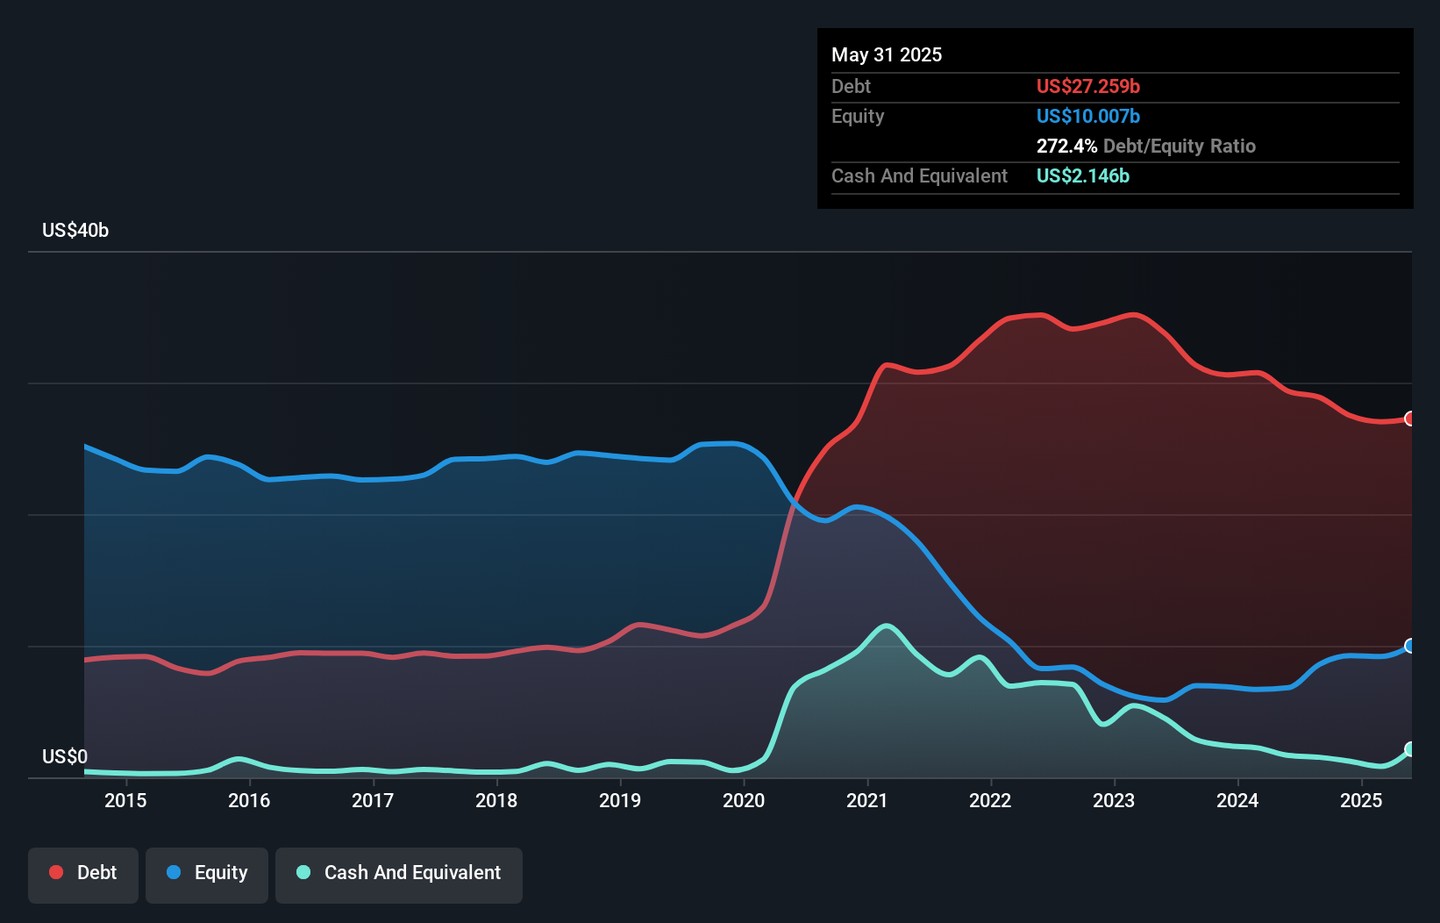1440x923 pixels.
Task: Click the US$10.007b equity value
Action: tap(1087, 116)
